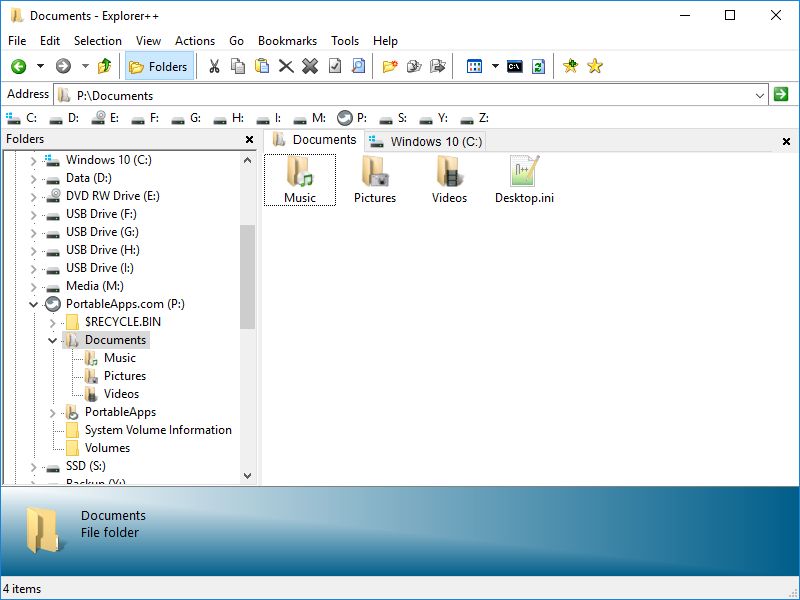Open search using the magnifier icon
This screenshot has width=800, height=600.
[358, 66]
